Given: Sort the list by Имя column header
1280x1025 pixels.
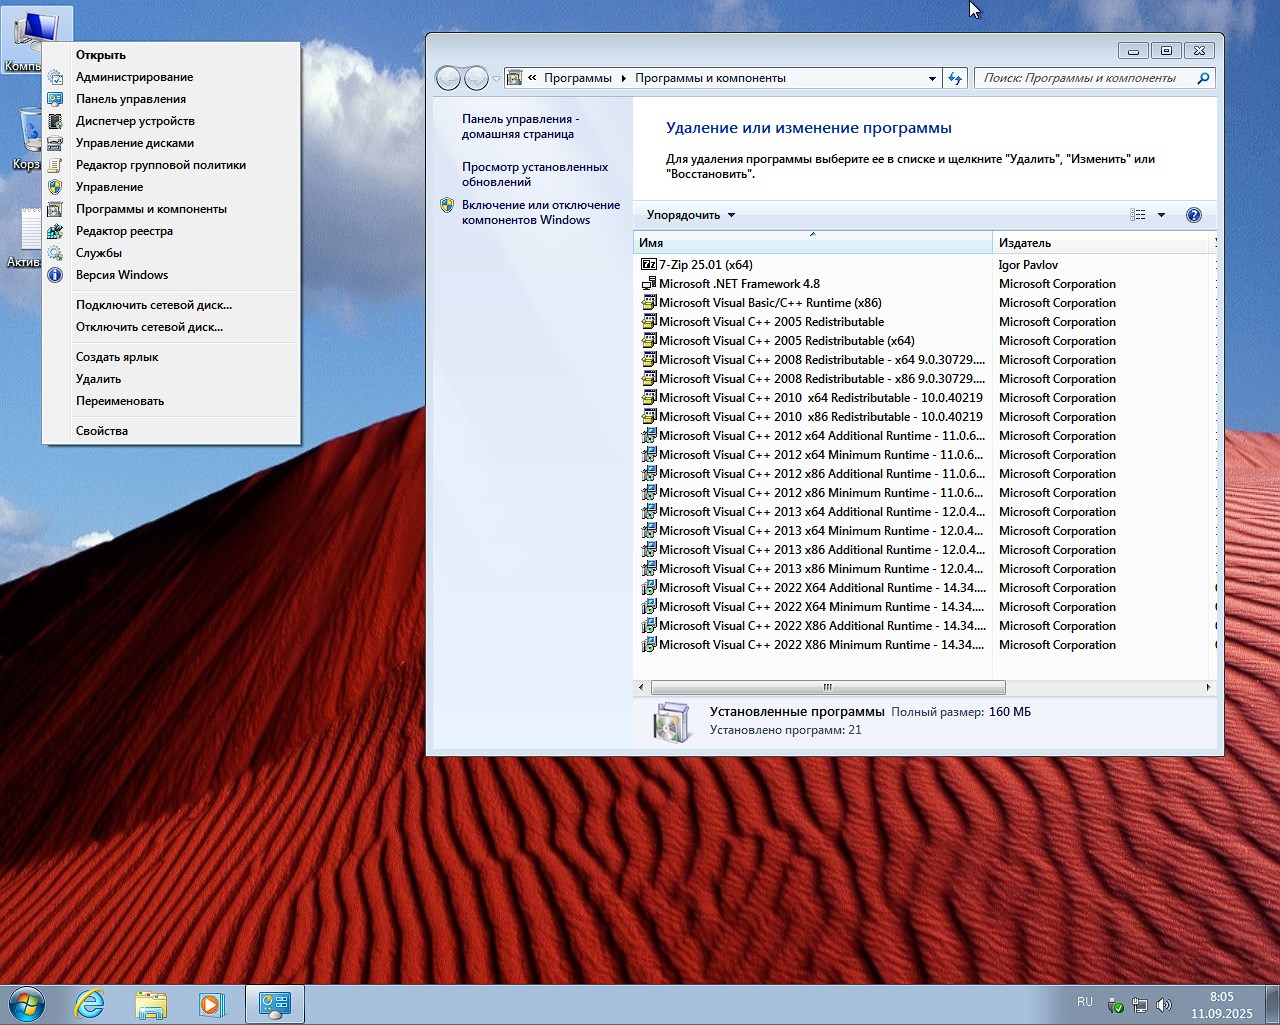Looking at the screenshot, I should coord(813,243).
